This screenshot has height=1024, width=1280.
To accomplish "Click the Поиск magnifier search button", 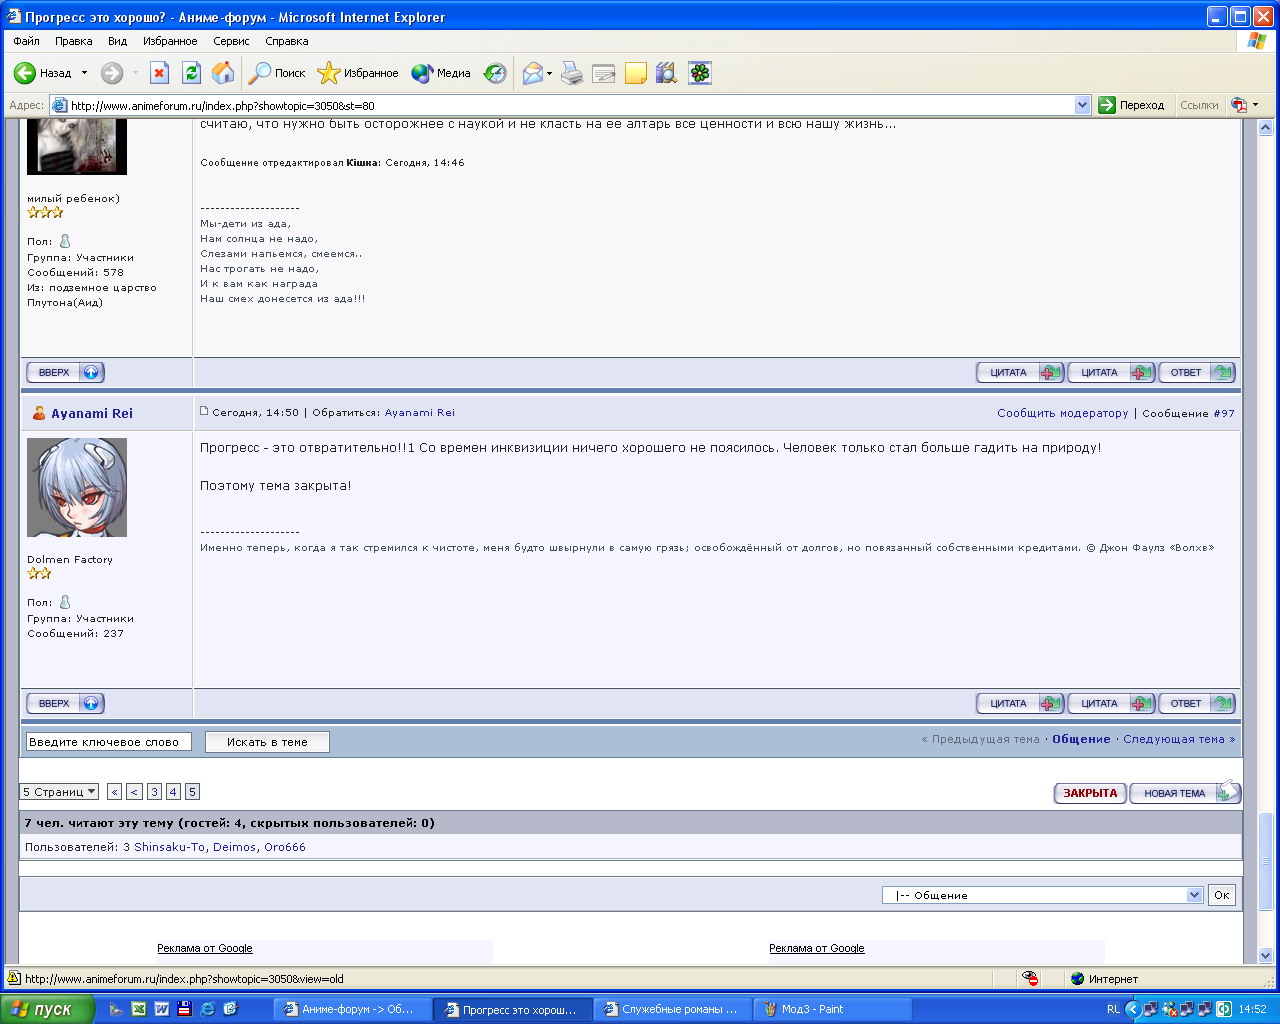I will pyautogui.click(x=278, y=73).
